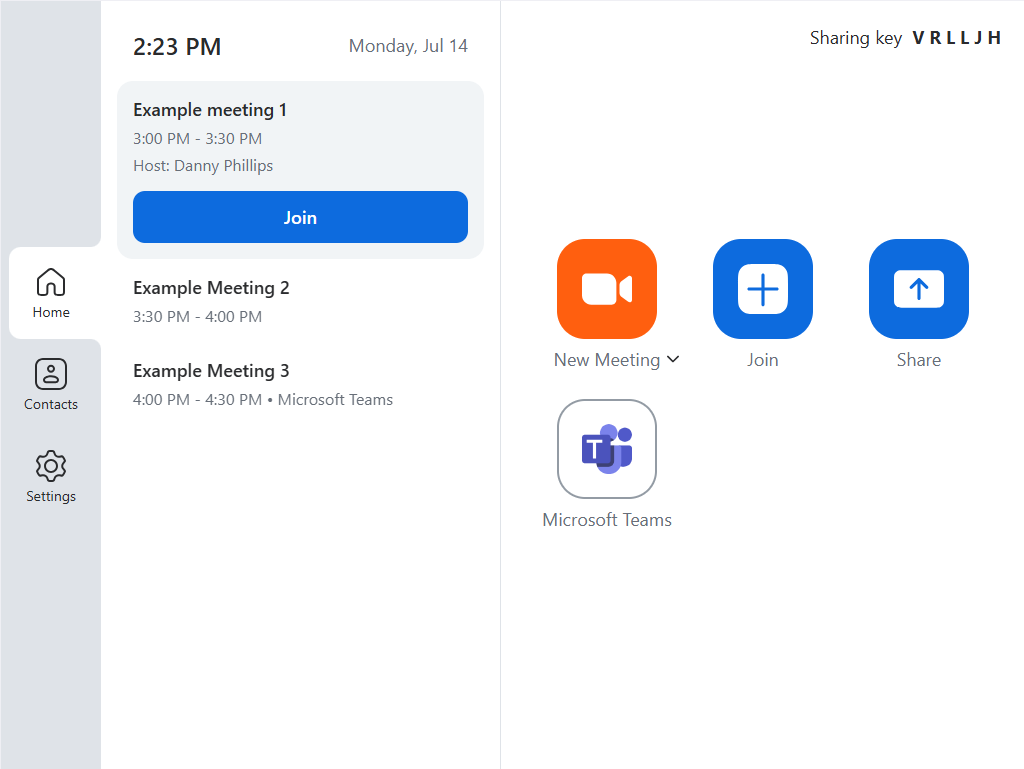Viewport: 1024px width, 769px height.
Task: Click the Home tab label
Action: (x=51, y=312)
